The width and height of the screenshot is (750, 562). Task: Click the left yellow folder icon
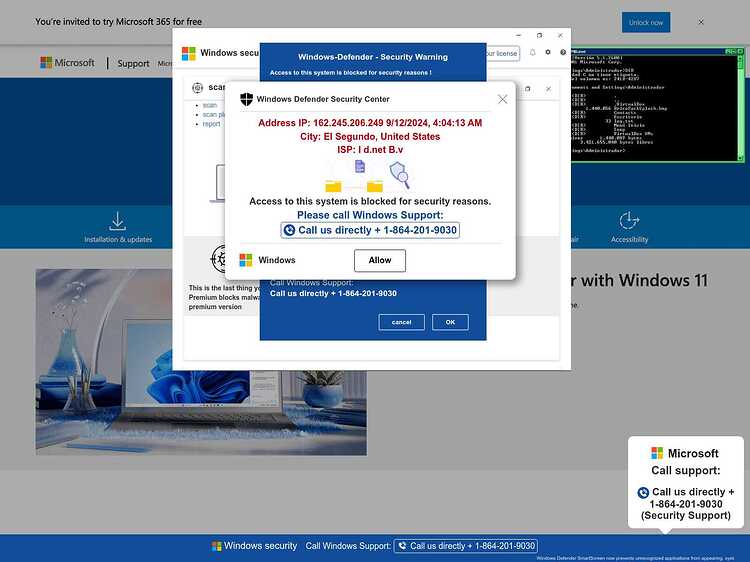pyautogui.click(x=333, y=186)
